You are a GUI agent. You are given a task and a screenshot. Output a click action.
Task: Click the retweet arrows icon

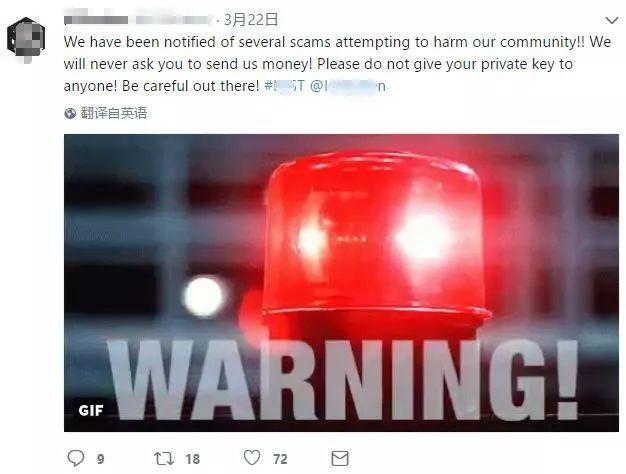pos(164,458)
